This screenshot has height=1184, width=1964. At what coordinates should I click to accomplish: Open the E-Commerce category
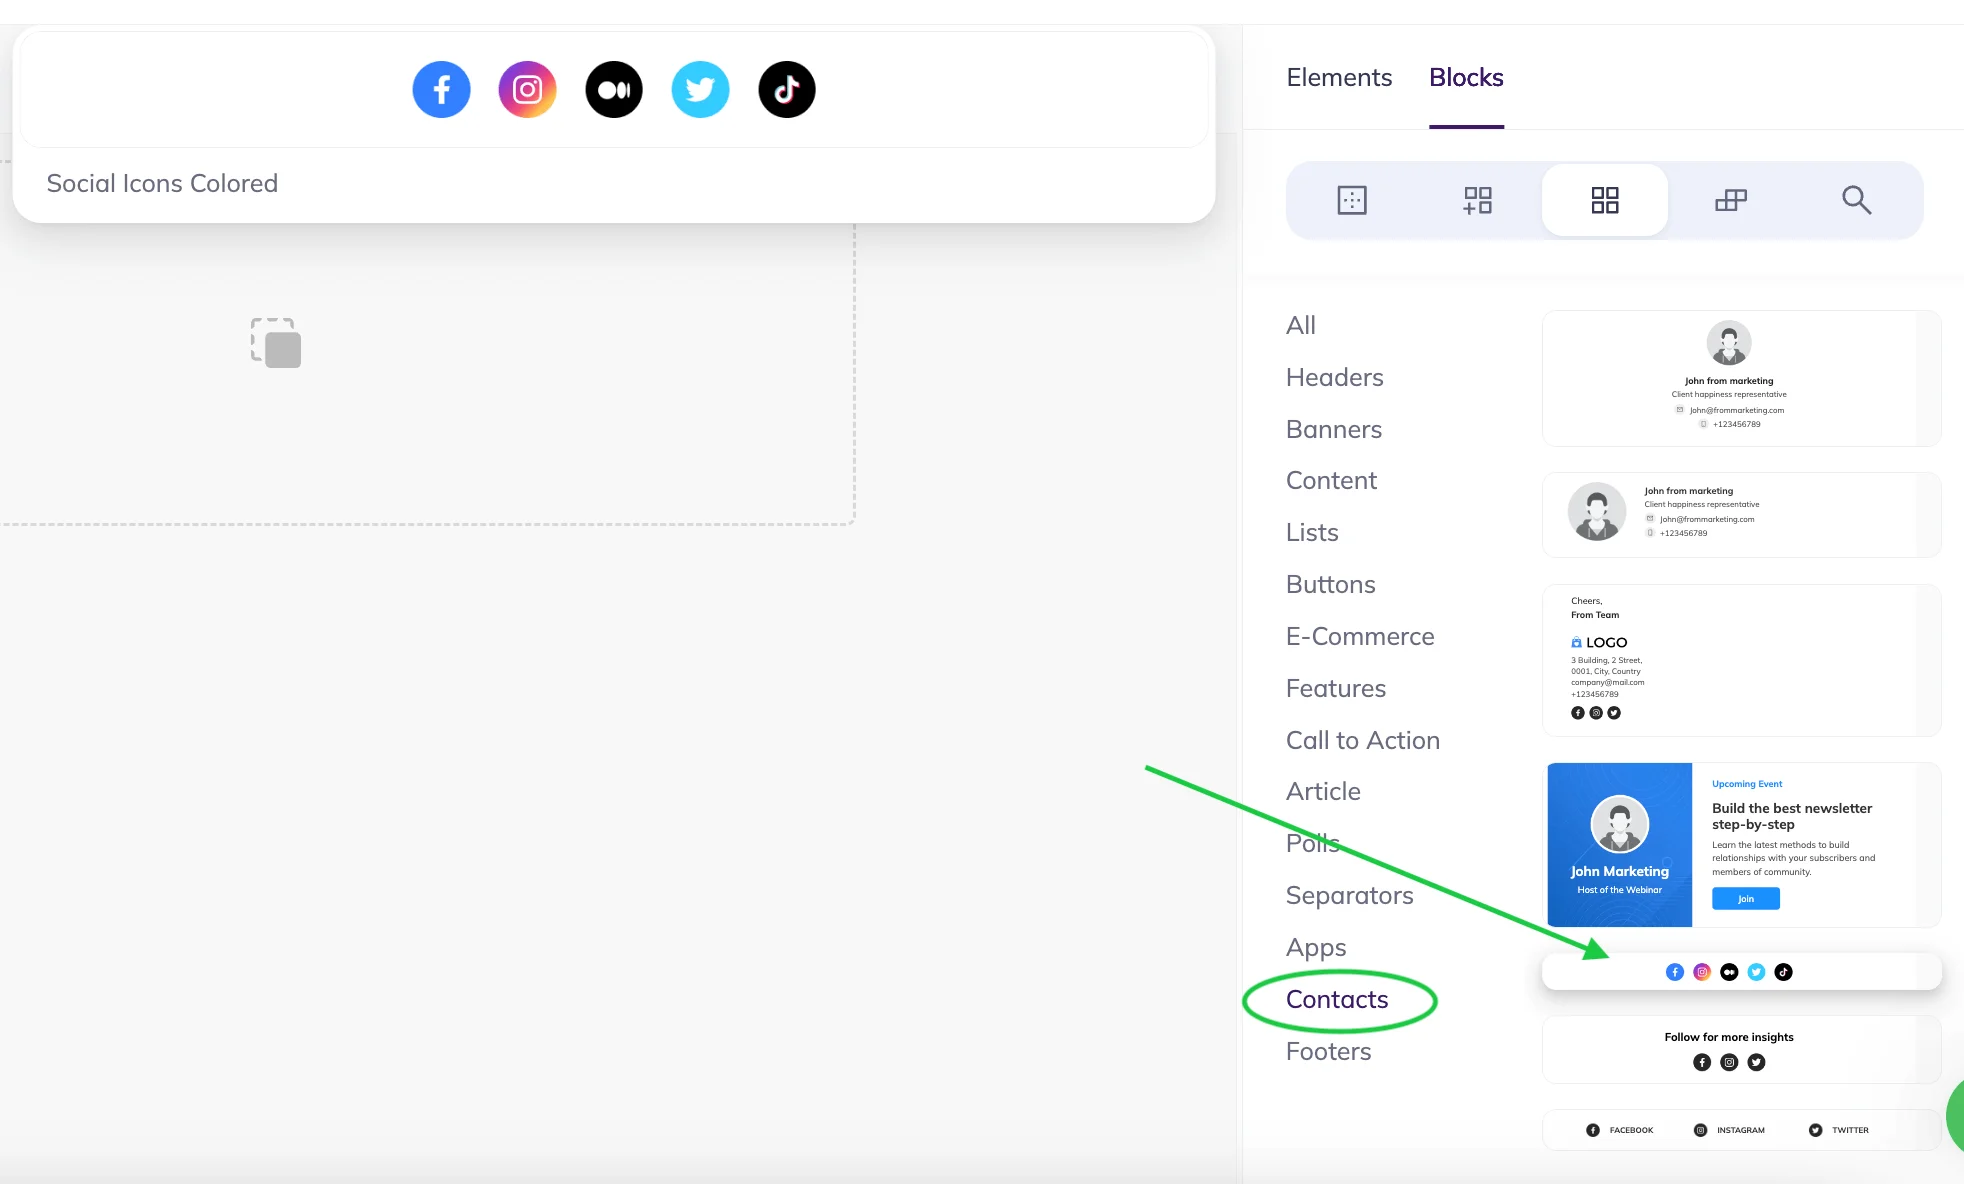[1360, 636]
